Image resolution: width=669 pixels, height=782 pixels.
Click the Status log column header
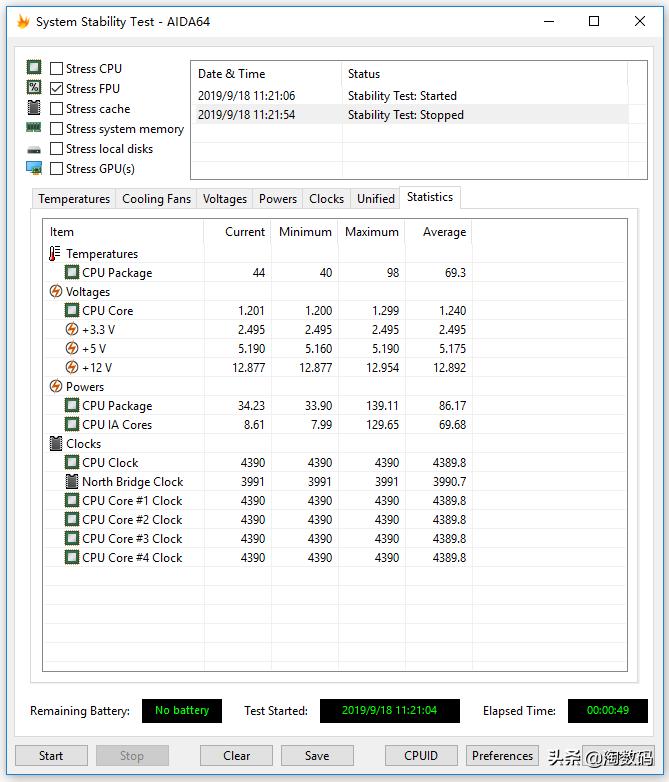[484, 74]
